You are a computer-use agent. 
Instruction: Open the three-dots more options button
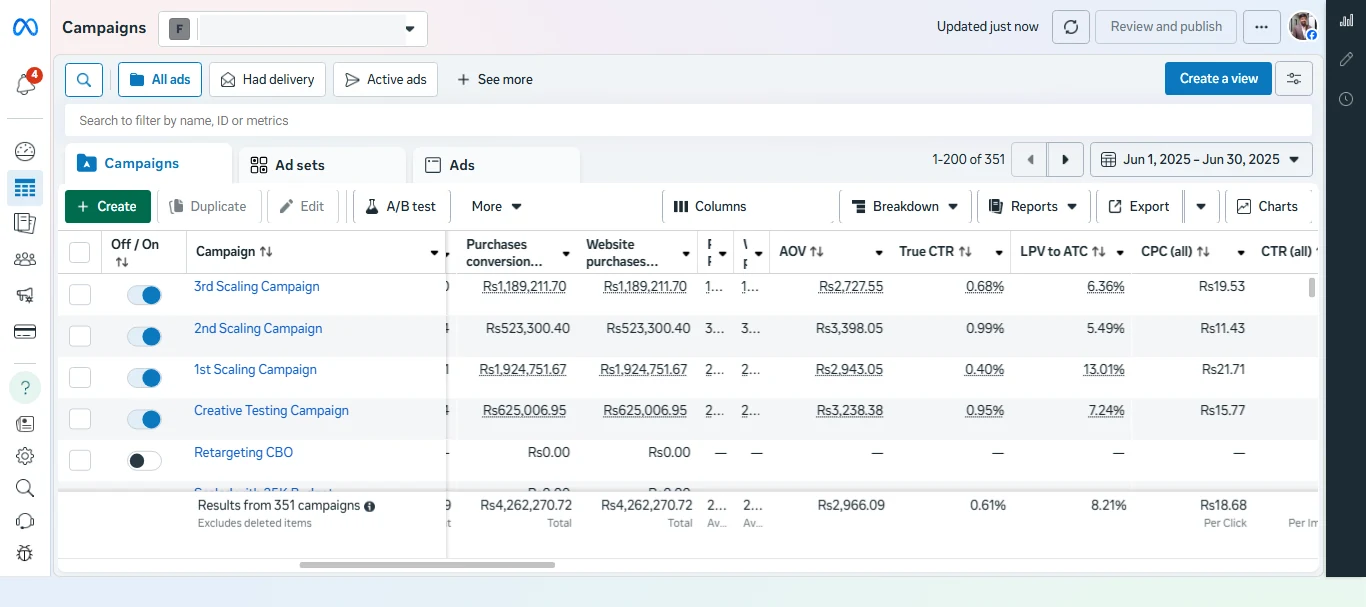(x=1262, y=27)
